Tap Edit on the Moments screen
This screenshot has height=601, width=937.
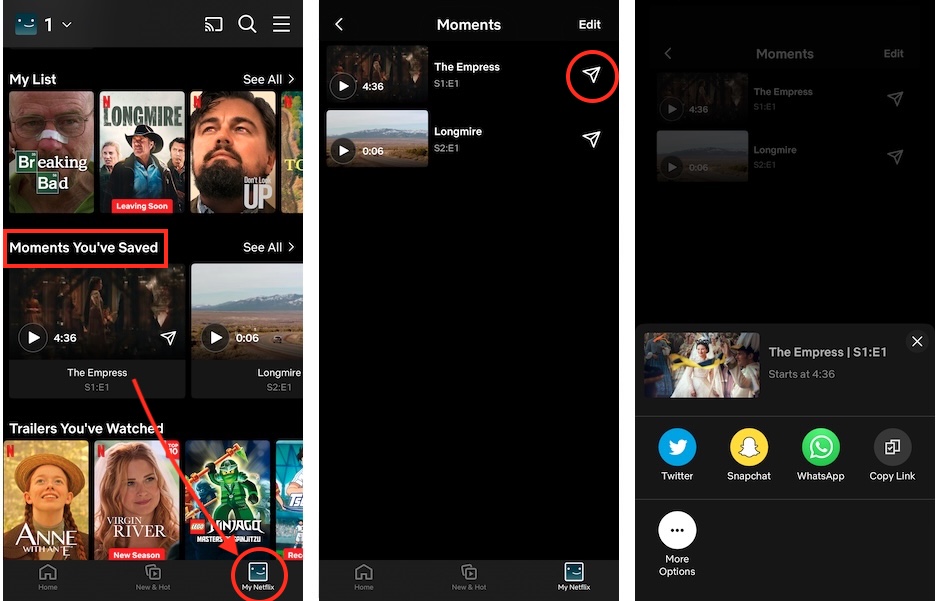click(589, 24)
